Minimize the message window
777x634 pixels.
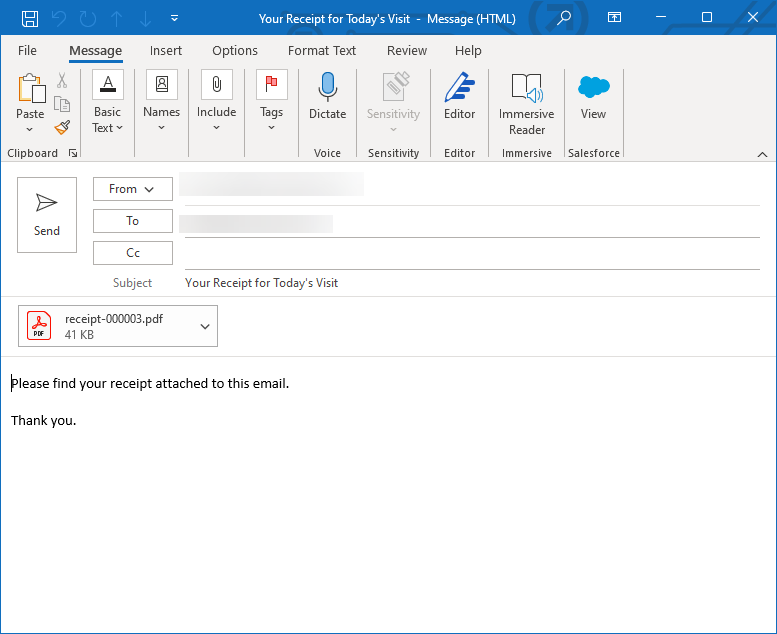coord(661,17)
